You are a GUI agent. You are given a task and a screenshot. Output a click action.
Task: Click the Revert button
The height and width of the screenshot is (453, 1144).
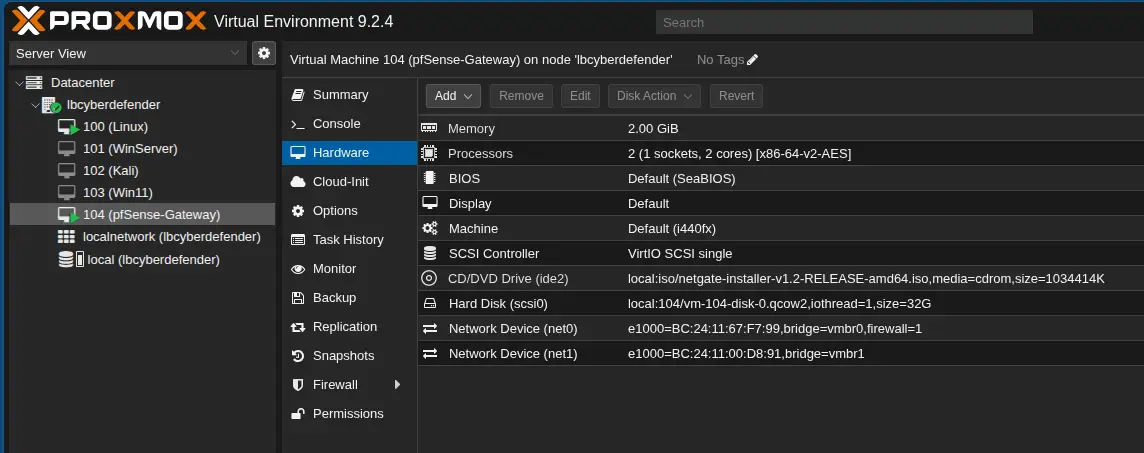(x=736, y=96)
